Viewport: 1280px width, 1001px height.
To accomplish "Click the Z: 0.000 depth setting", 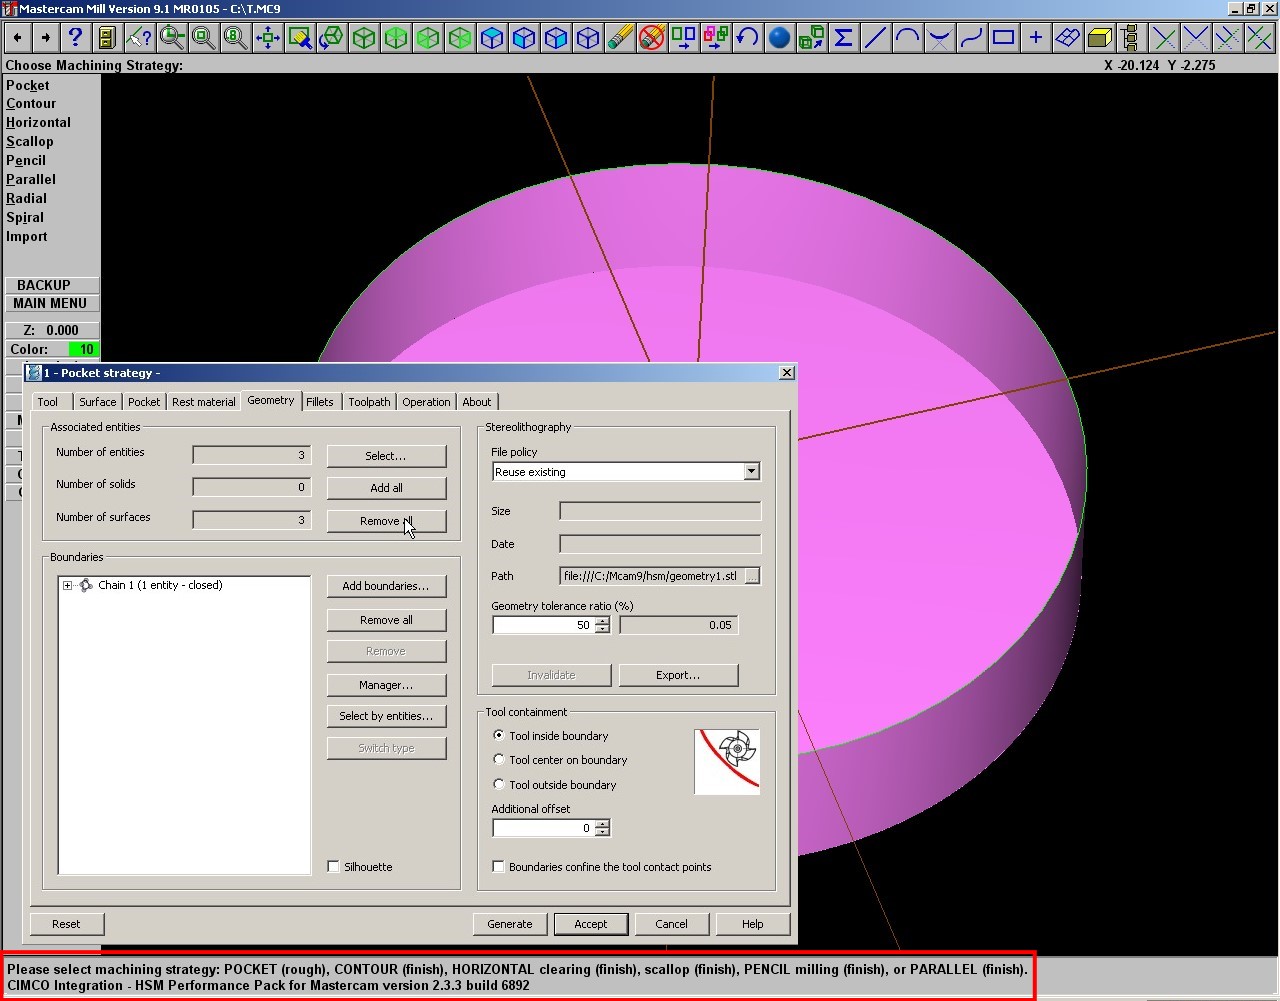I will point(51,330).
